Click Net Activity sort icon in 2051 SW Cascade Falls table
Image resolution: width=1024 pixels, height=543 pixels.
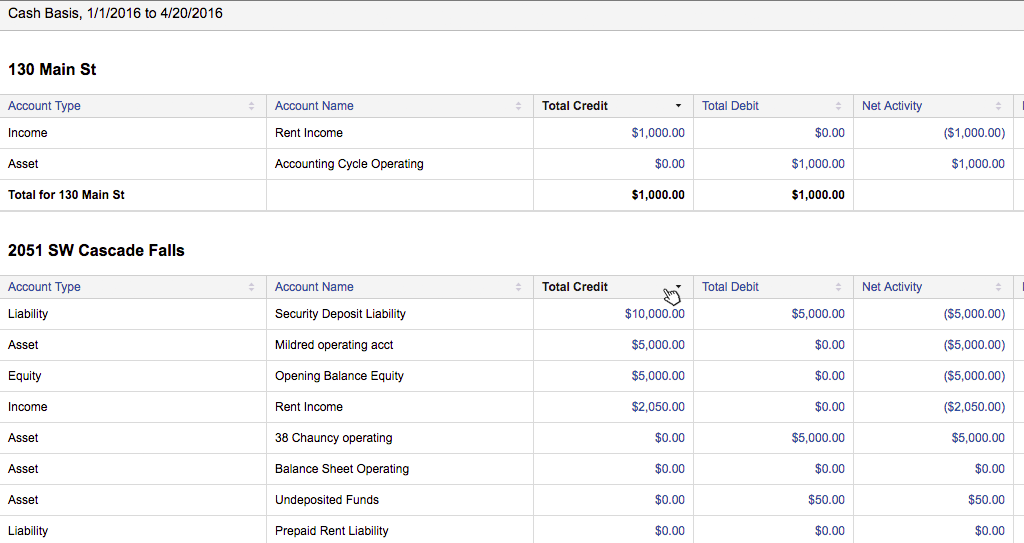point(998,287)
